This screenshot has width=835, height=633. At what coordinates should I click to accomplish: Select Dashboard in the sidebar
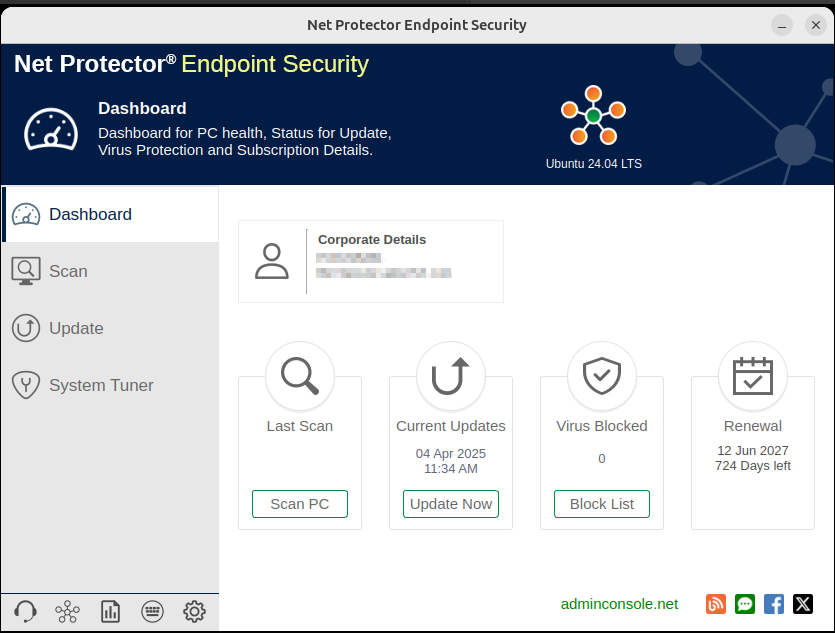[90, 214]
